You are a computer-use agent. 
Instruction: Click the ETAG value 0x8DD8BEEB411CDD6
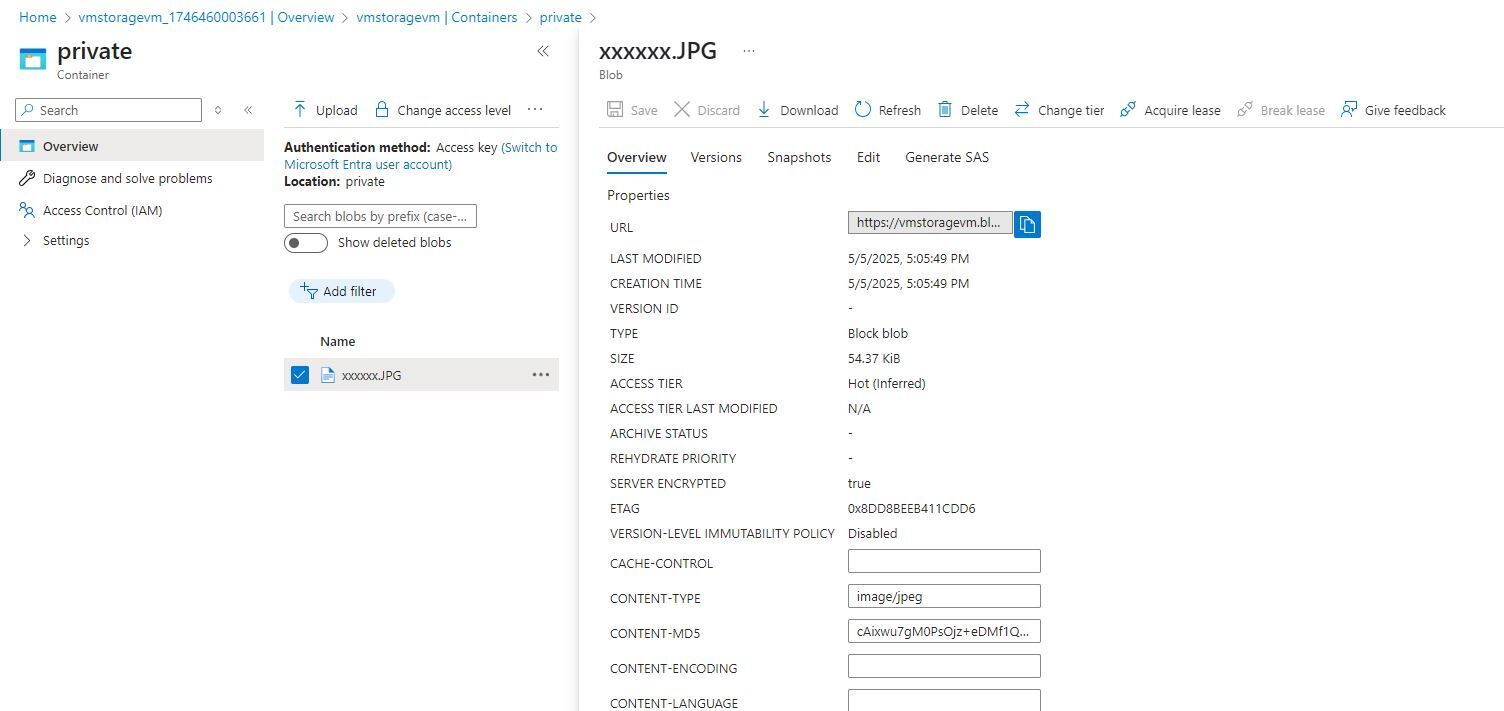tap(912, 508)
